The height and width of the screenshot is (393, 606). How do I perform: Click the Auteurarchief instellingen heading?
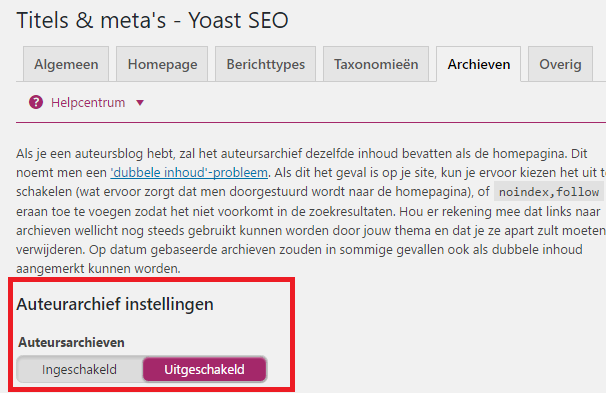pos(115,304)
